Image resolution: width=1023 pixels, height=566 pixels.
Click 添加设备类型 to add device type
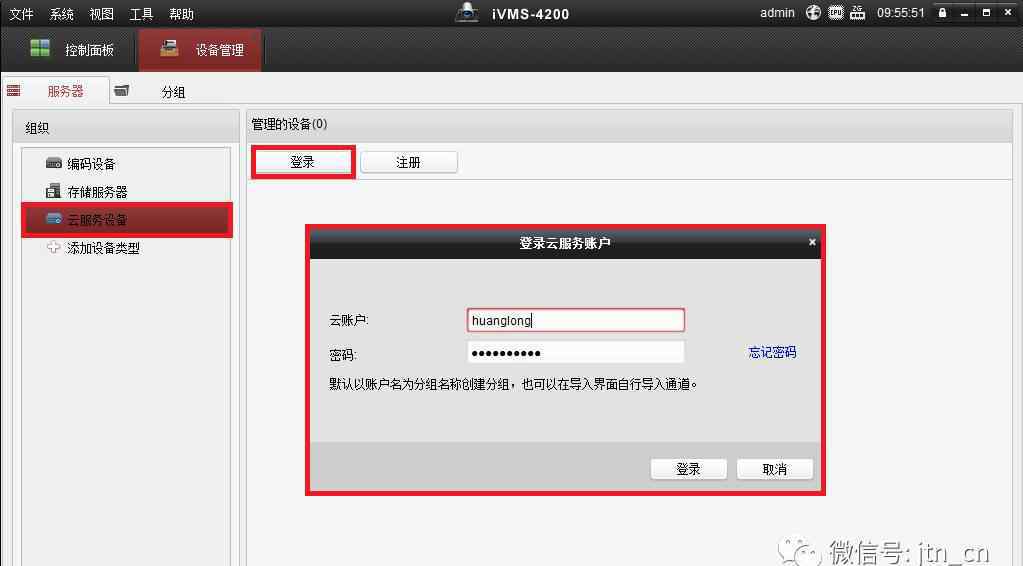(102, 248)
